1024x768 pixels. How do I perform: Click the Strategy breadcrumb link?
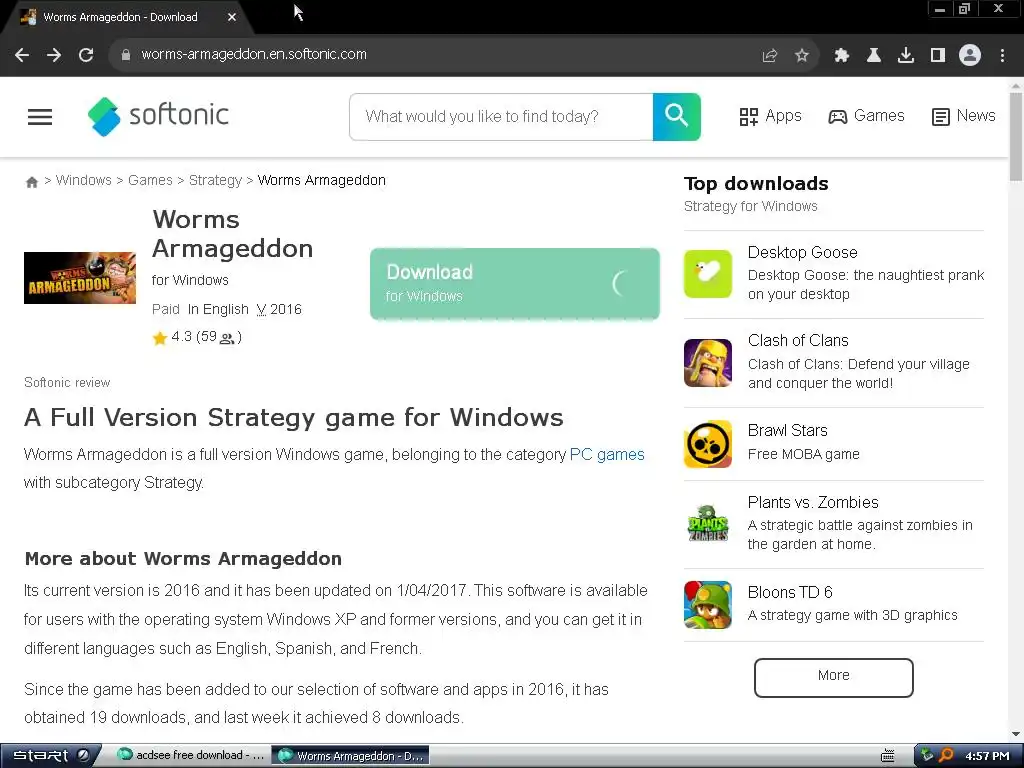tap(216, 180)
